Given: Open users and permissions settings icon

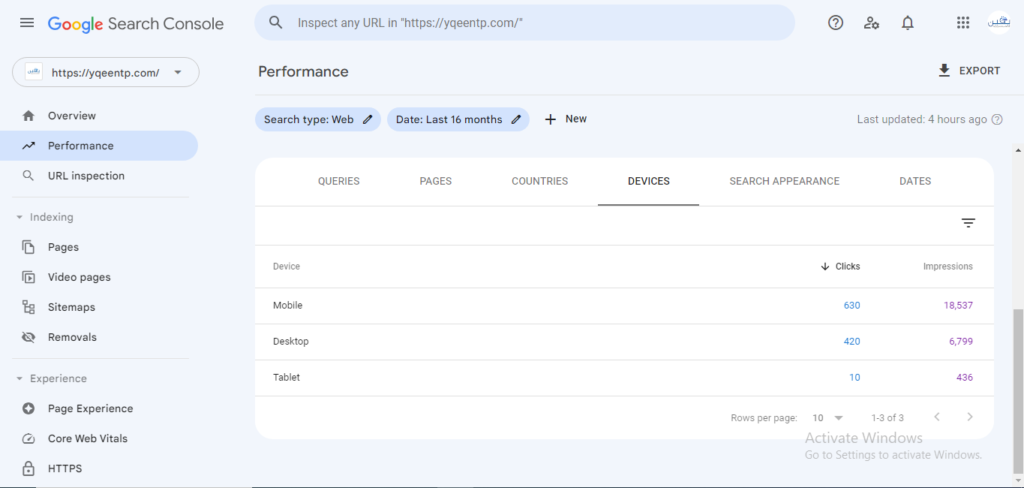Looking at the screenshot, I should 871,23.
